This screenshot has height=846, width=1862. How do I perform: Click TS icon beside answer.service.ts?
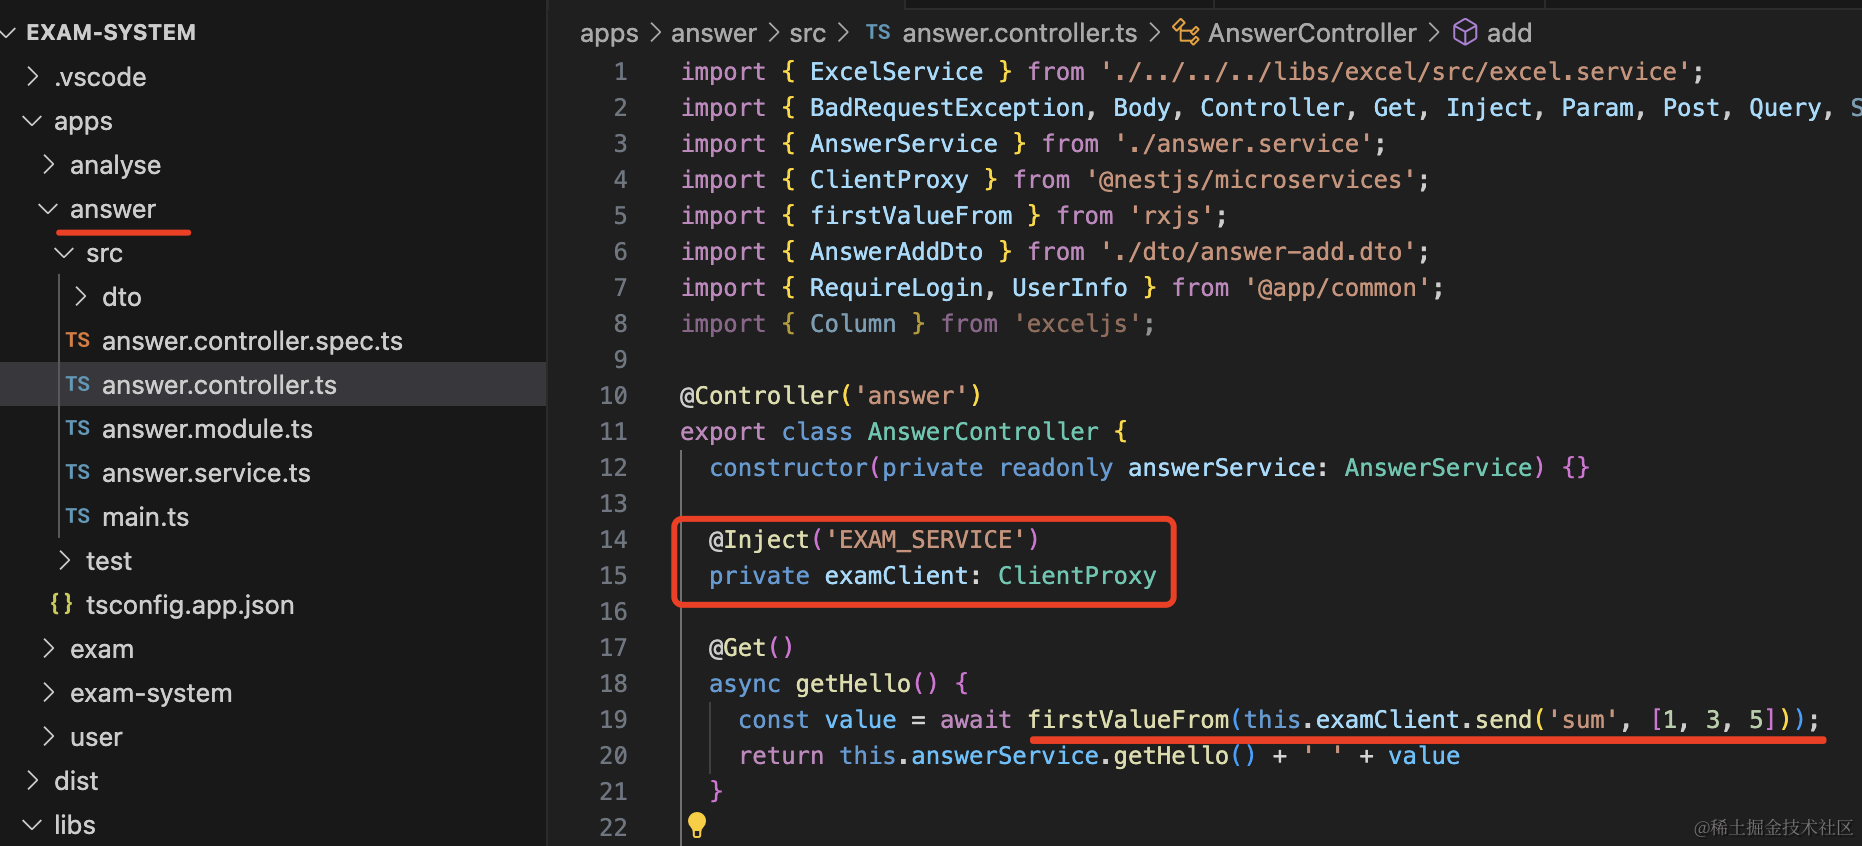point(78,473)
